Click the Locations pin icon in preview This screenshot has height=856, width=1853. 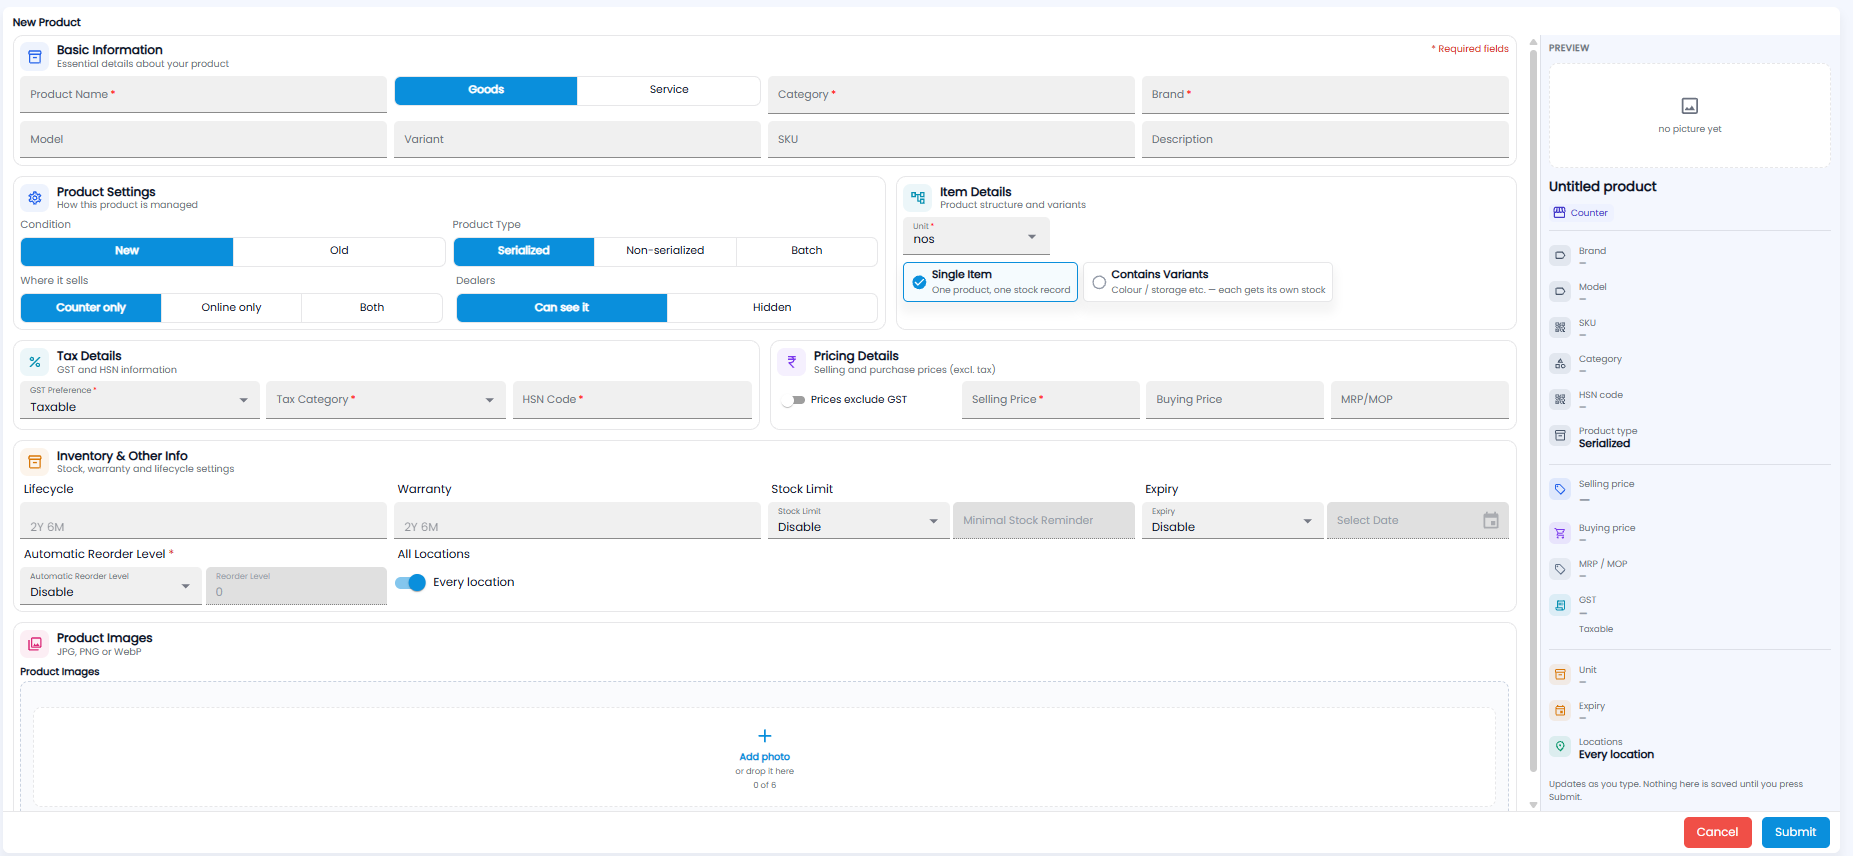click(x=1560, y=746)
